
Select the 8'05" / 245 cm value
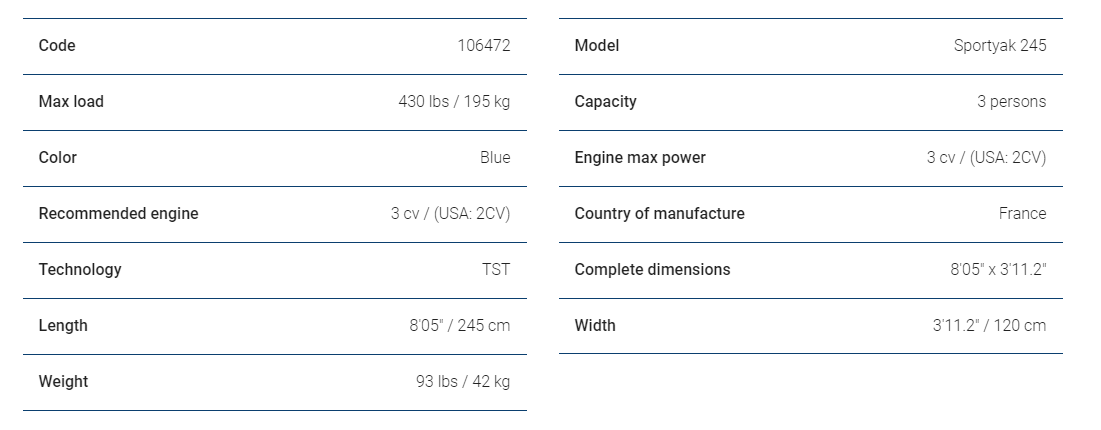[x=460, y=326]
